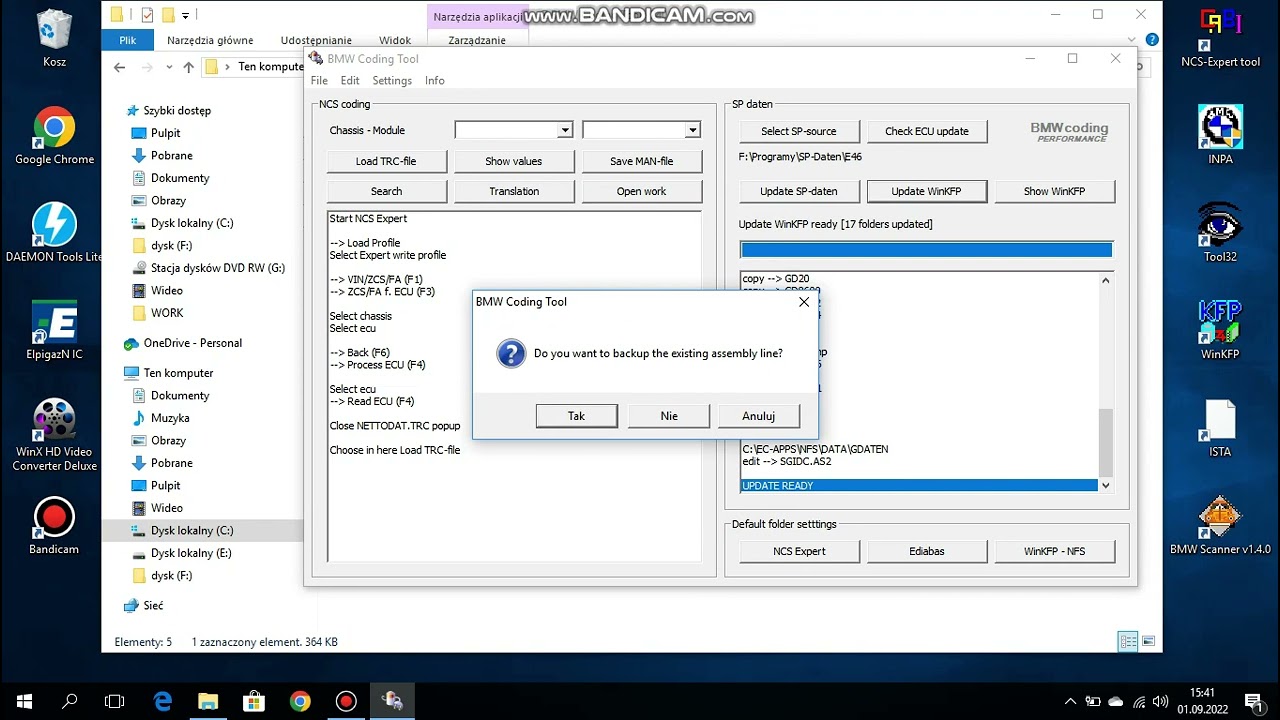Click the Update WinKFP progress bar

pyautogui.click(x=926, y=250)
